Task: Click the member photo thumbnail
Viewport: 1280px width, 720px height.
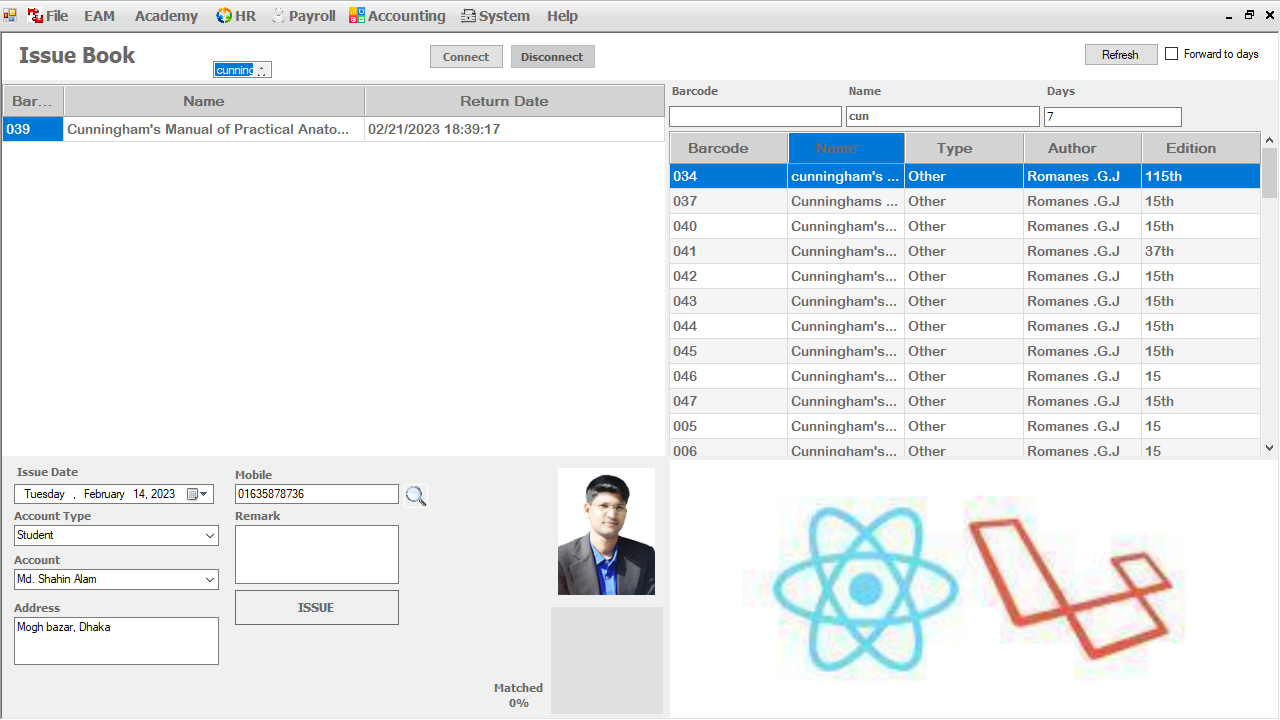Action: 606,531
